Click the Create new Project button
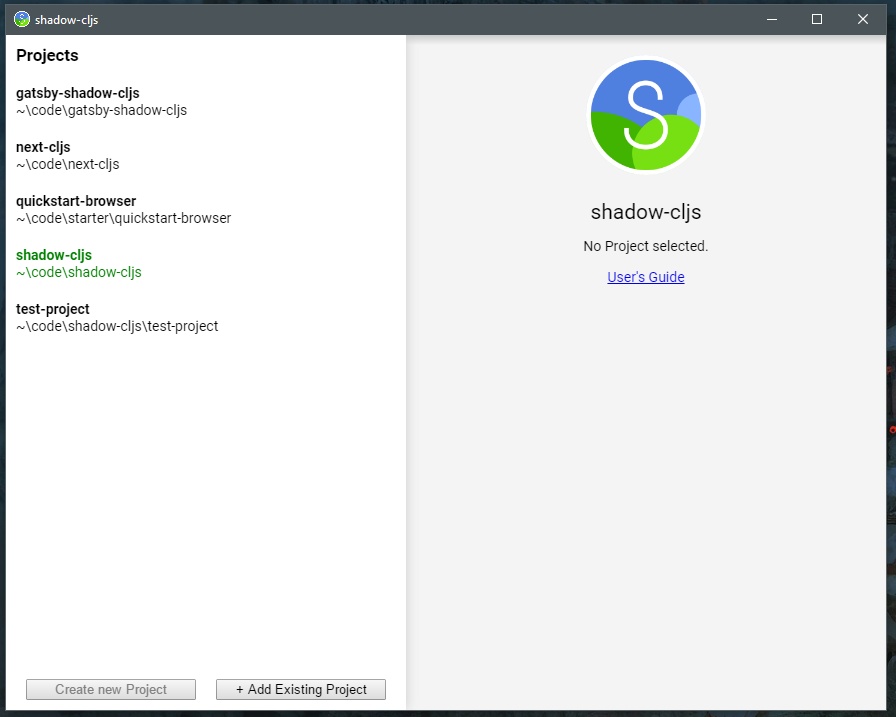 point(111,690)
